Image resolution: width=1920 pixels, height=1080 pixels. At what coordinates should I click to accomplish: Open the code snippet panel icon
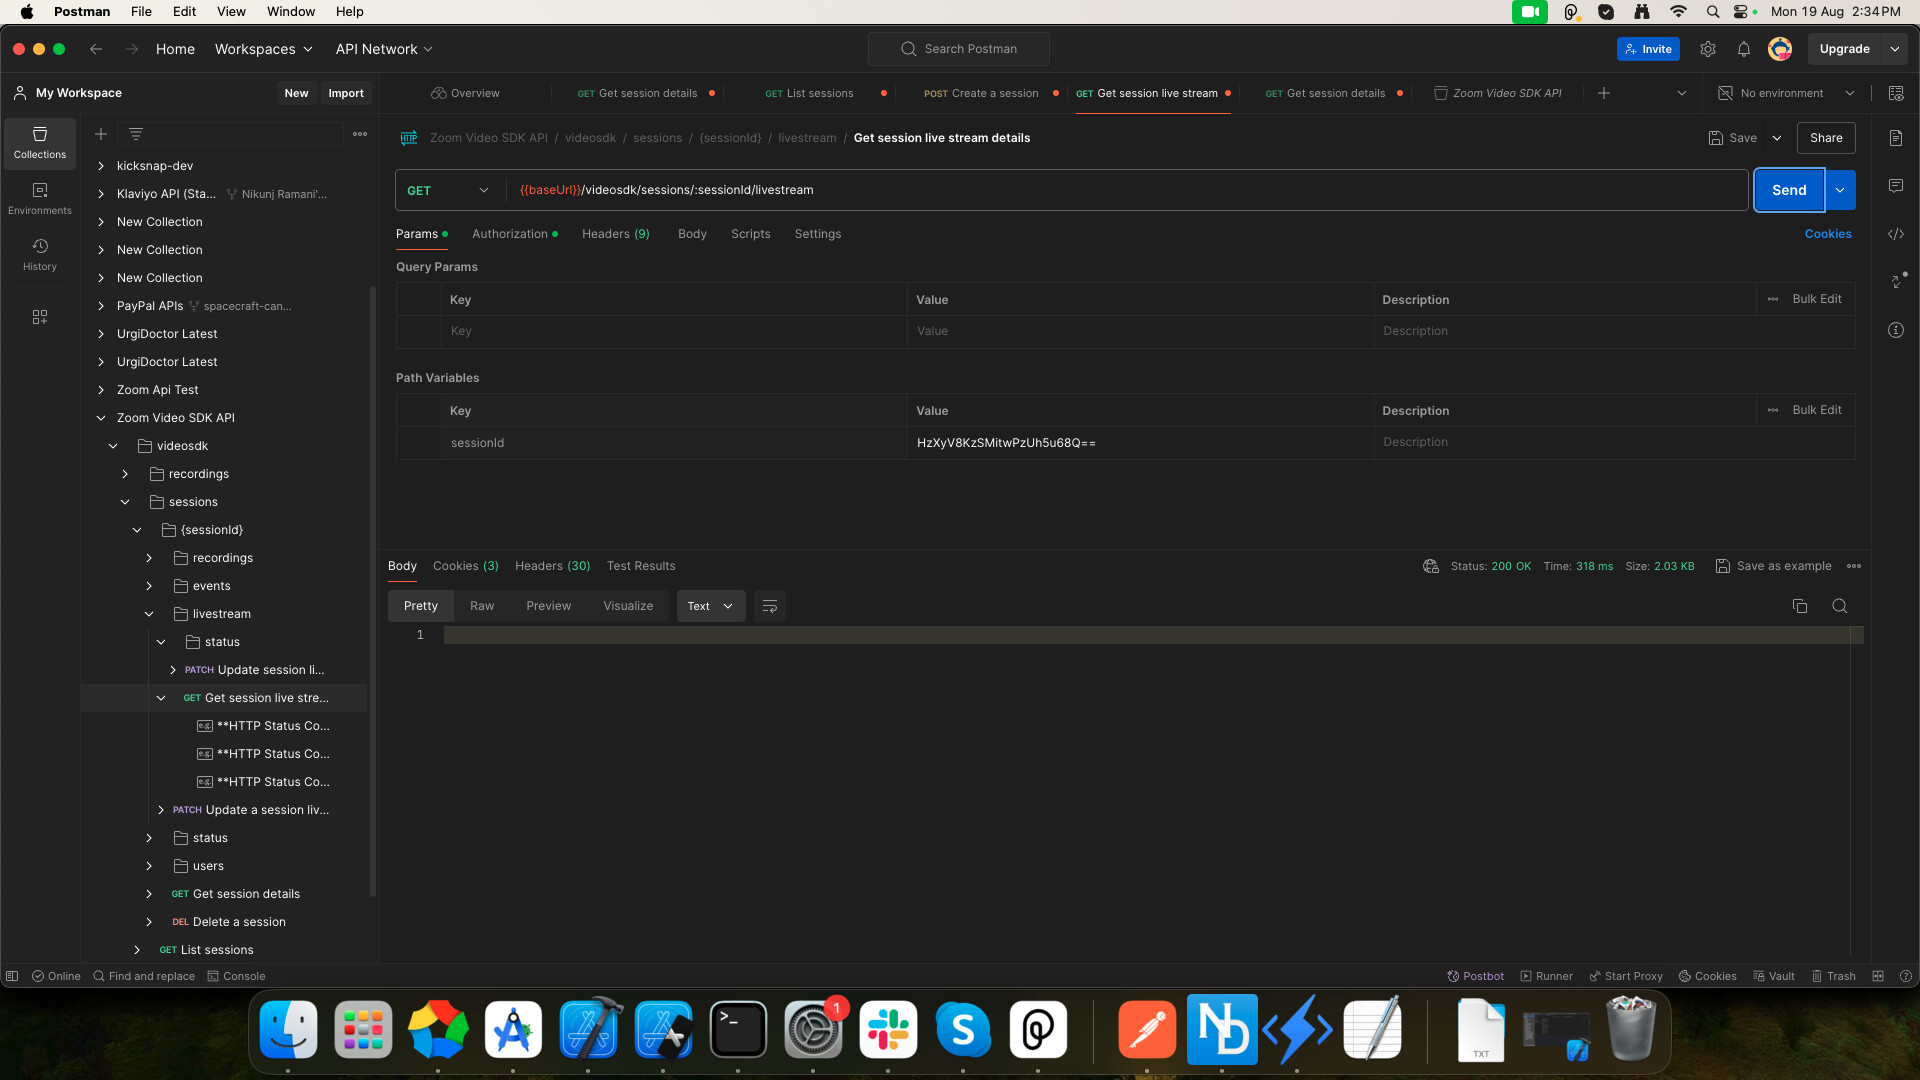pyautogui.click(x=1896, y=234)
